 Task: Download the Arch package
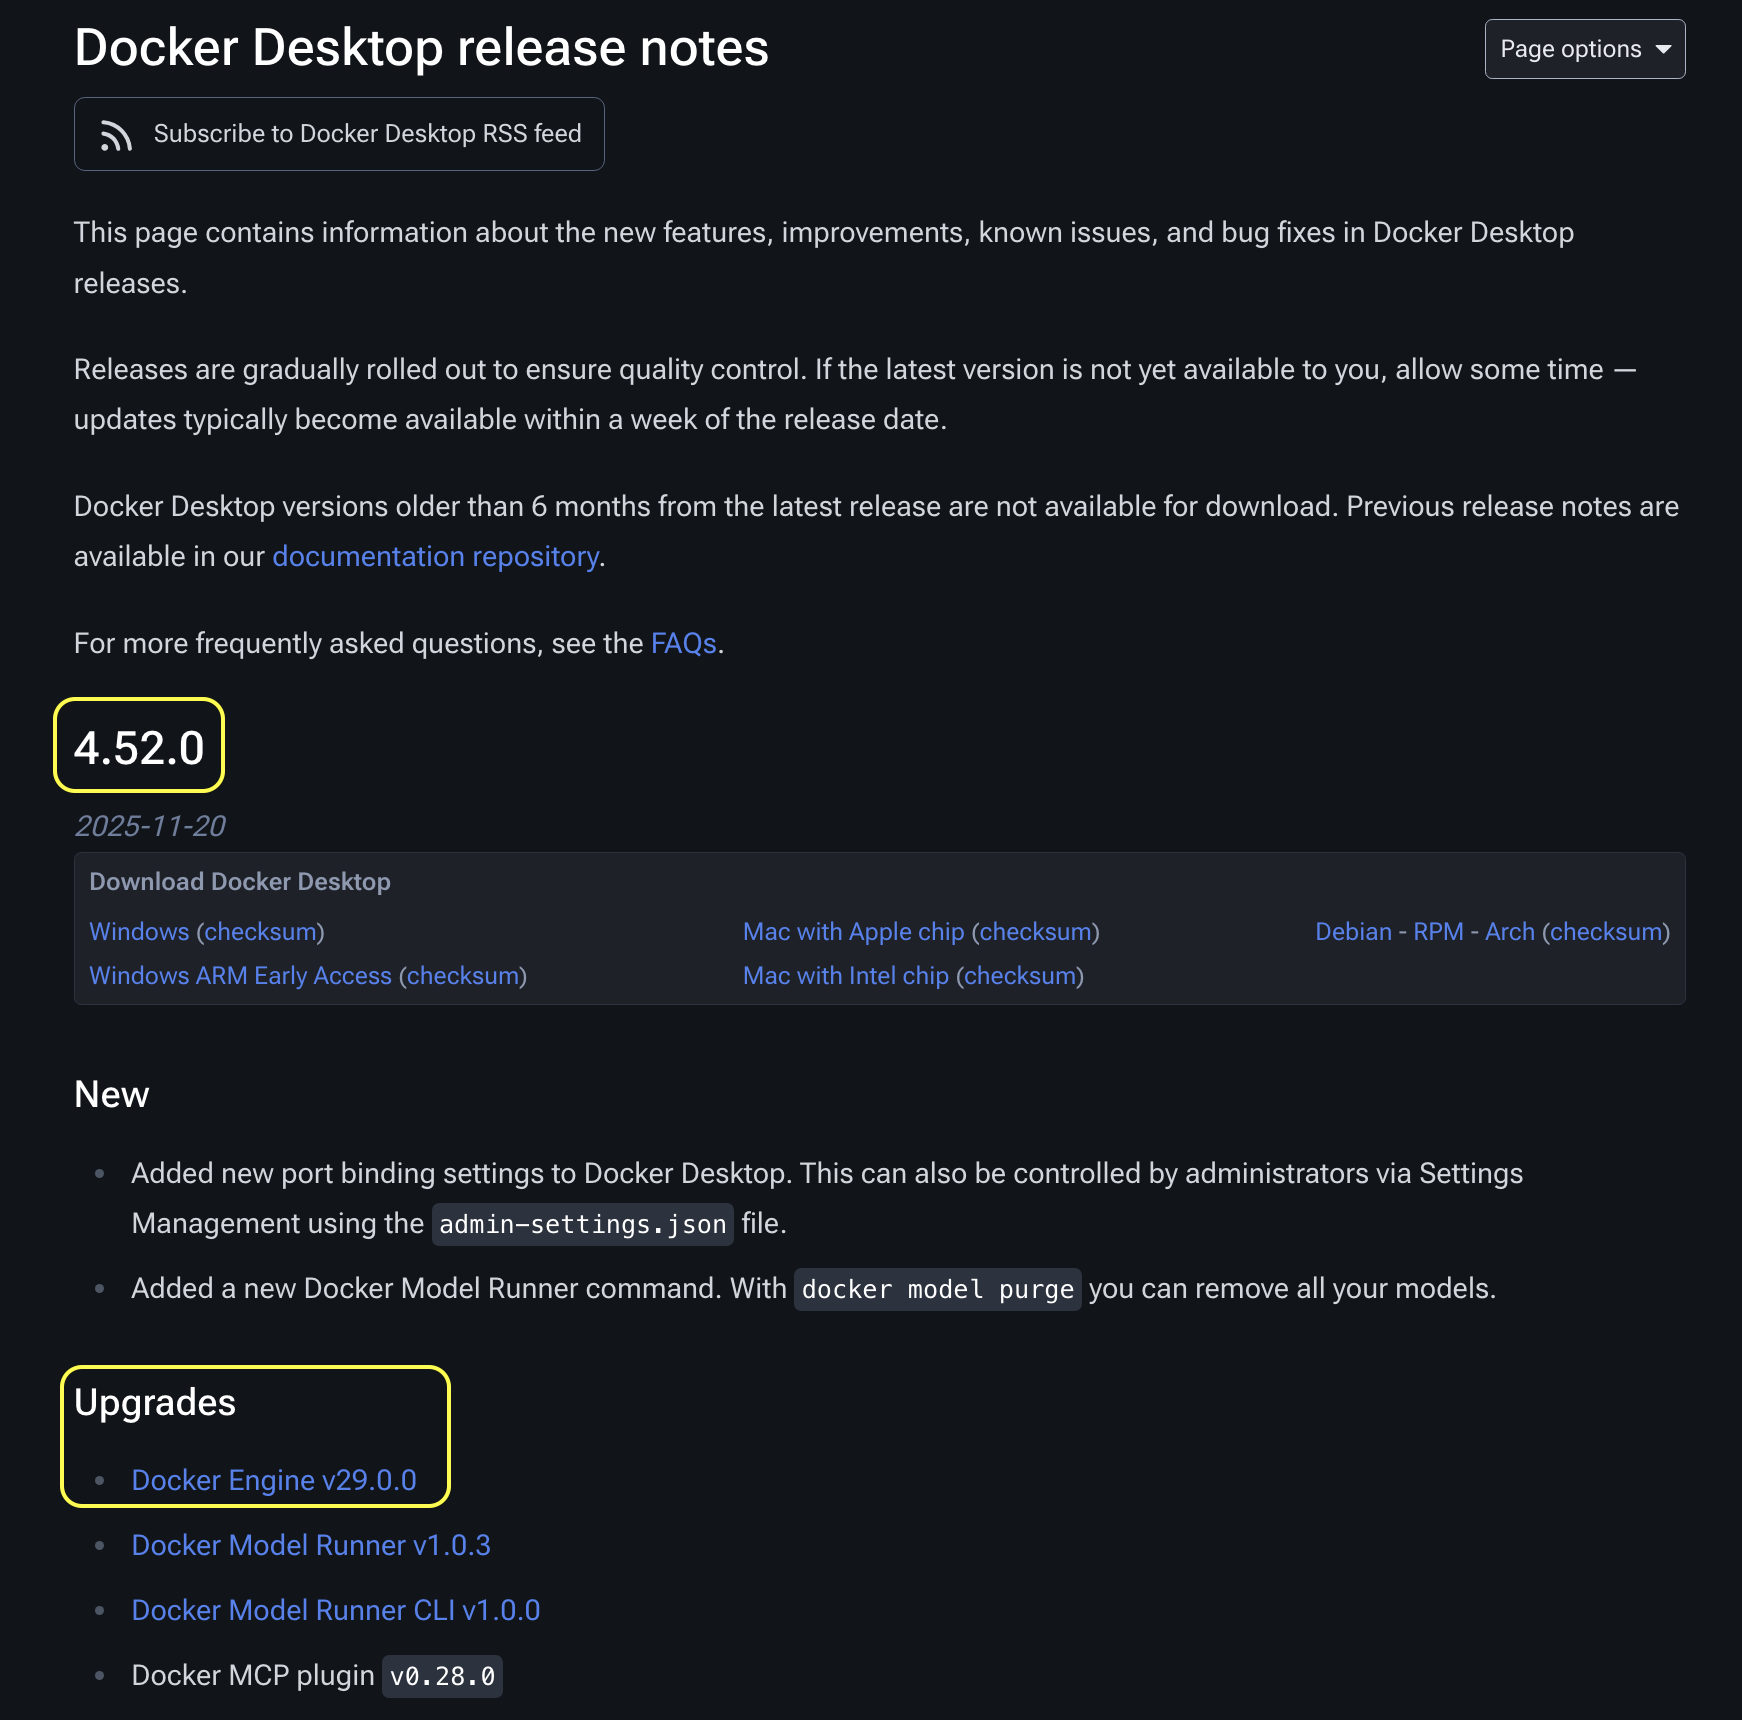coord(1509,932)
